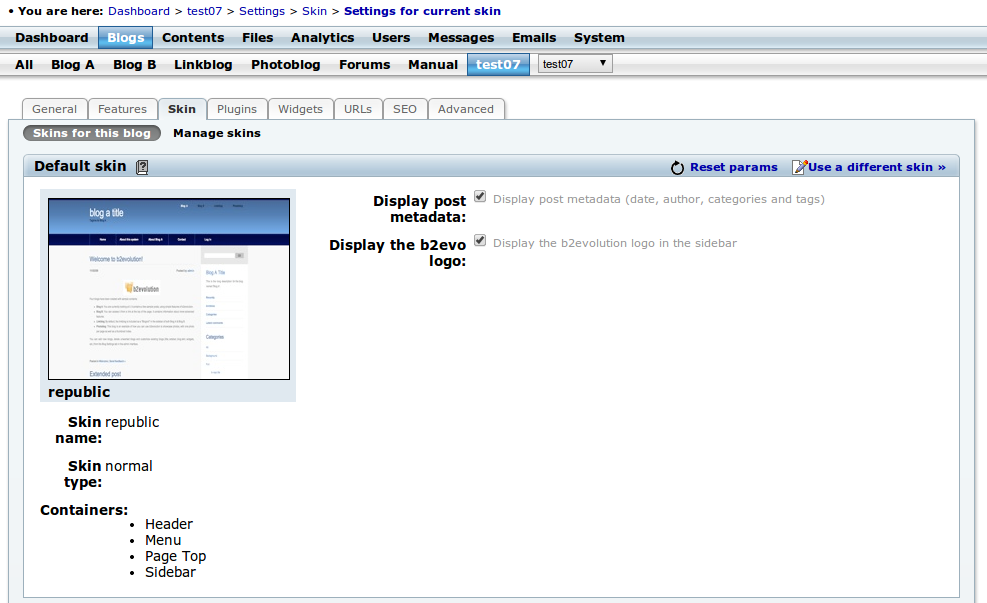987x603 pixels.
Task: Open the Plugins tab
Action: pos(237,109)
